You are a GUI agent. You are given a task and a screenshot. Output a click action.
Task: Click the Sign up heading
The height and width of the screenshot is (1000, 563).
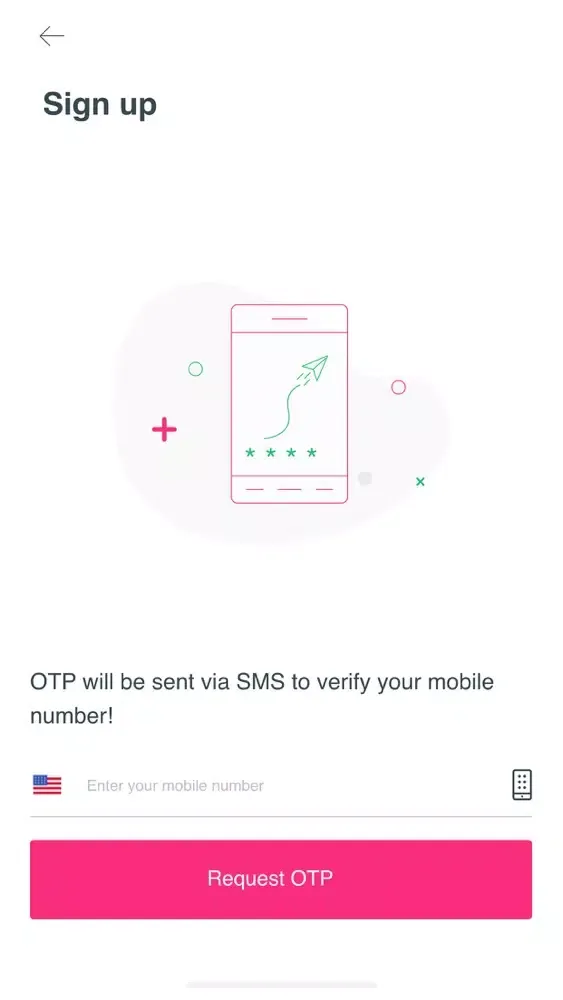pyautogui.click(x=99, y=105)
